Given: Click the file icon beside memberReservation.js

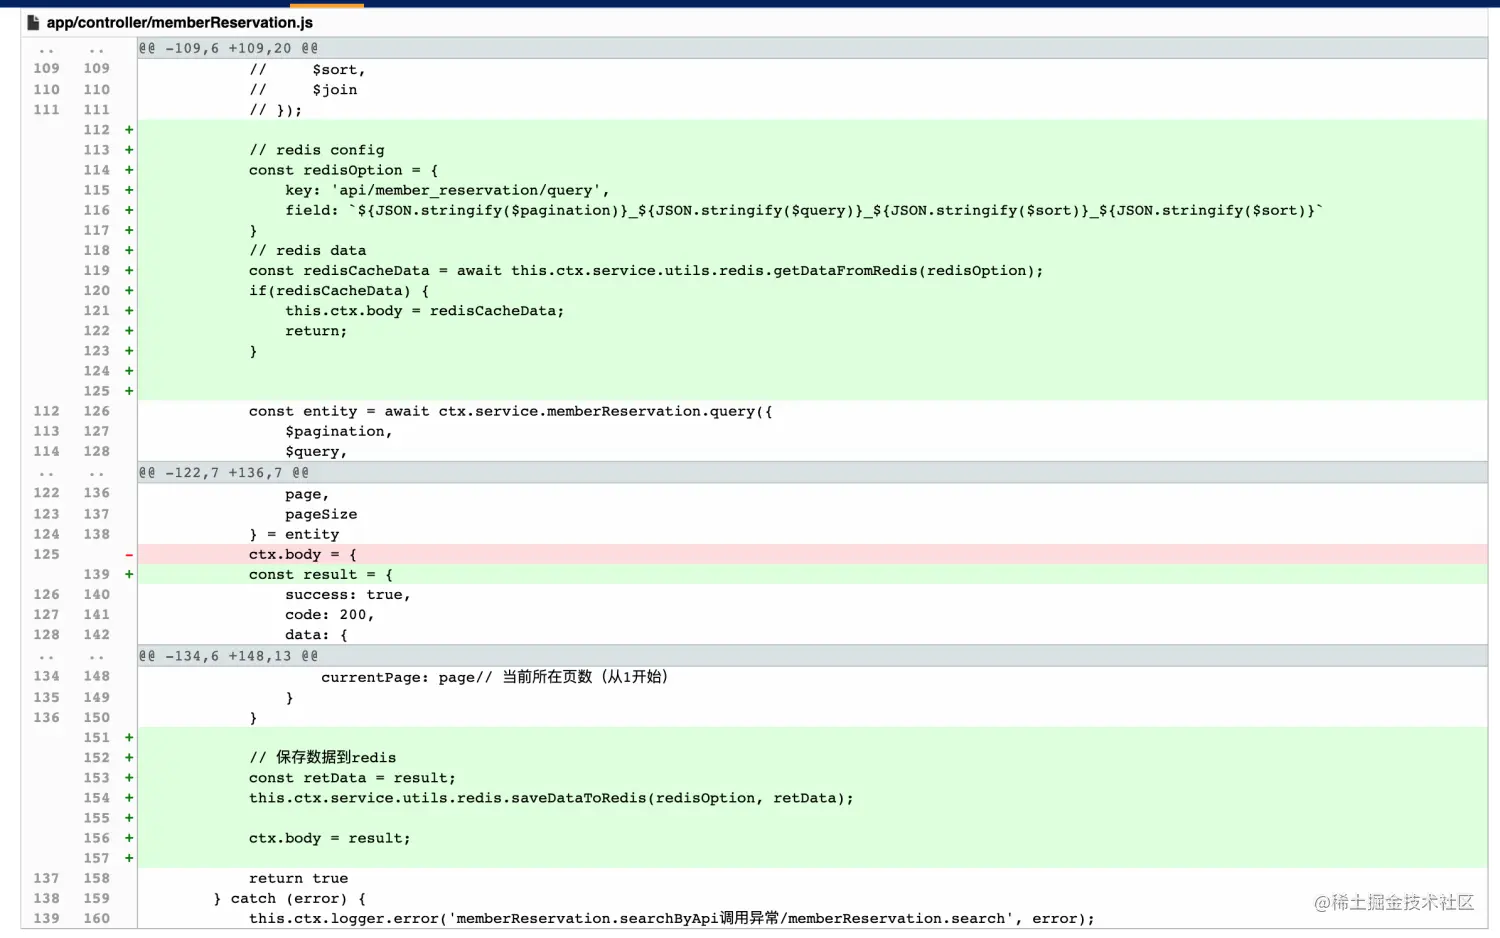Looking at the screenshot, I should [x=33, y=22].
